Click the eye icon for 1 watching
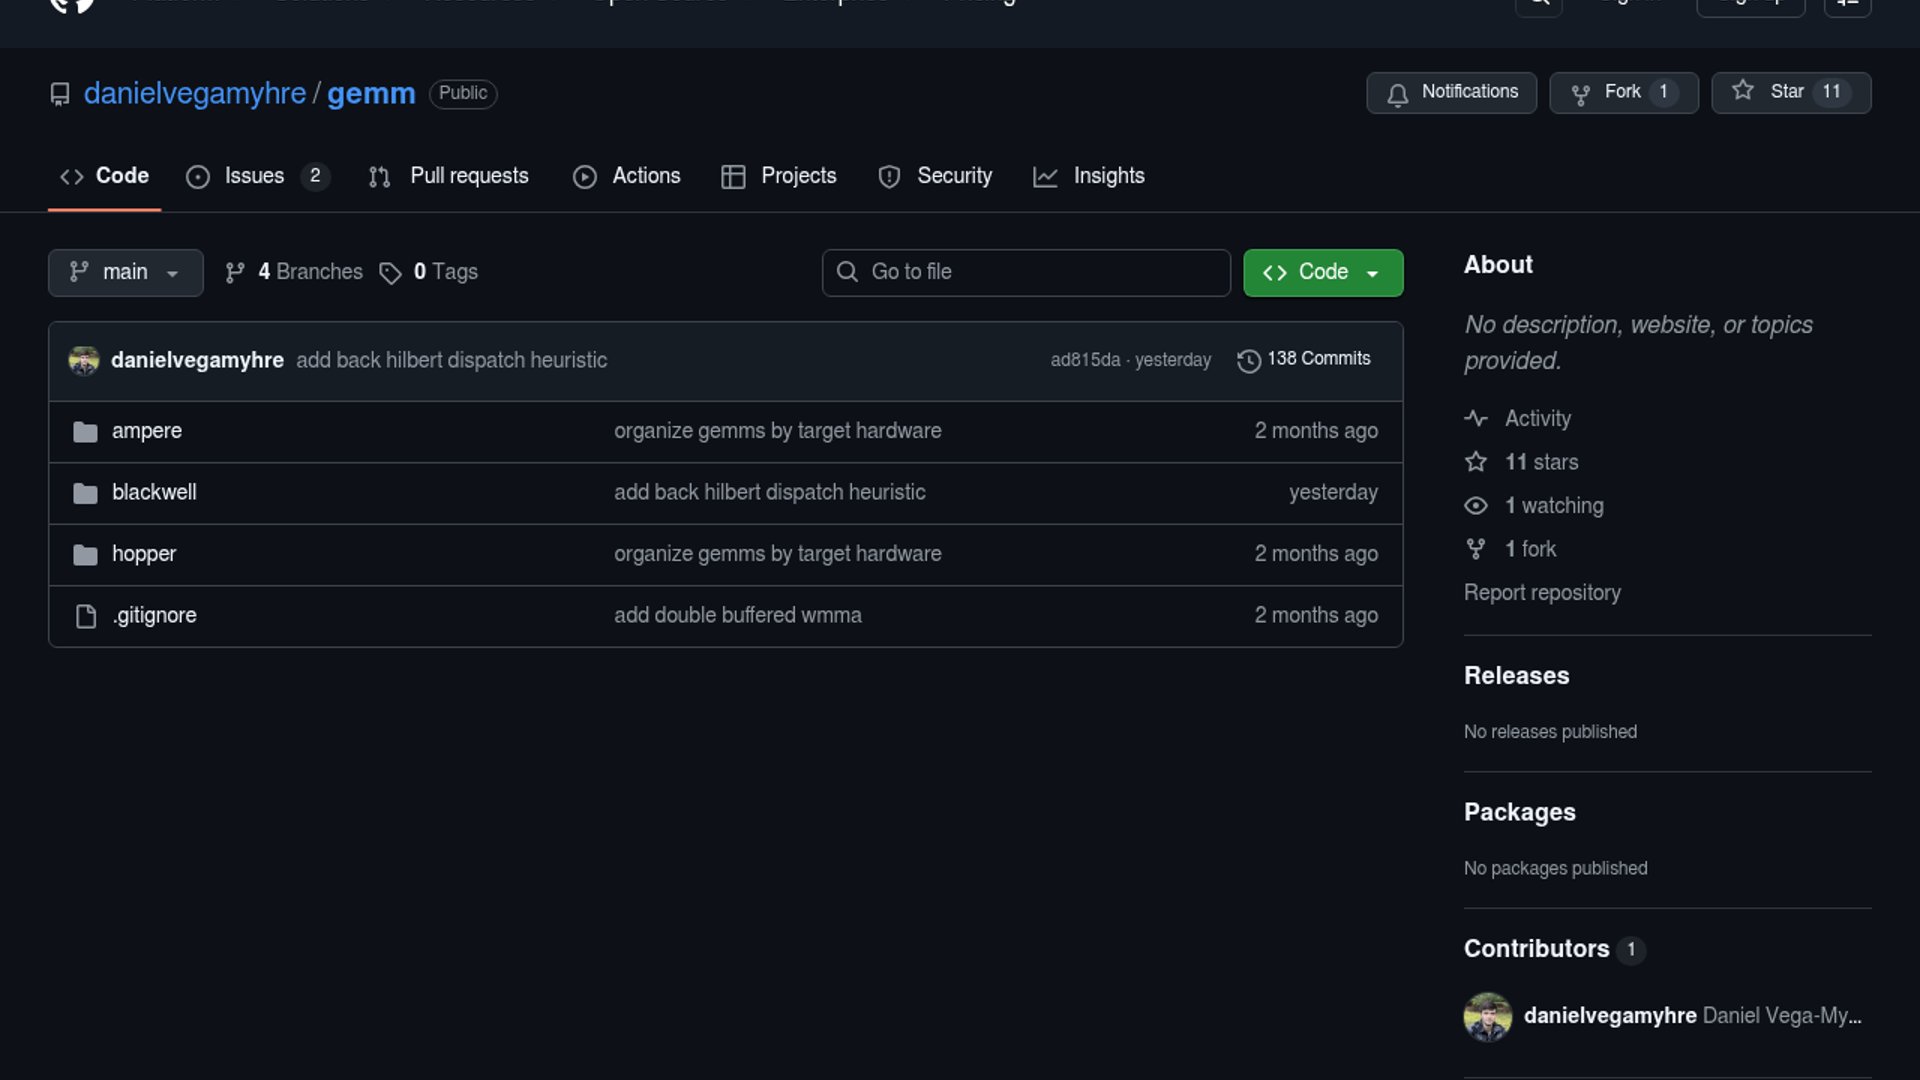 pos(1475,506)
